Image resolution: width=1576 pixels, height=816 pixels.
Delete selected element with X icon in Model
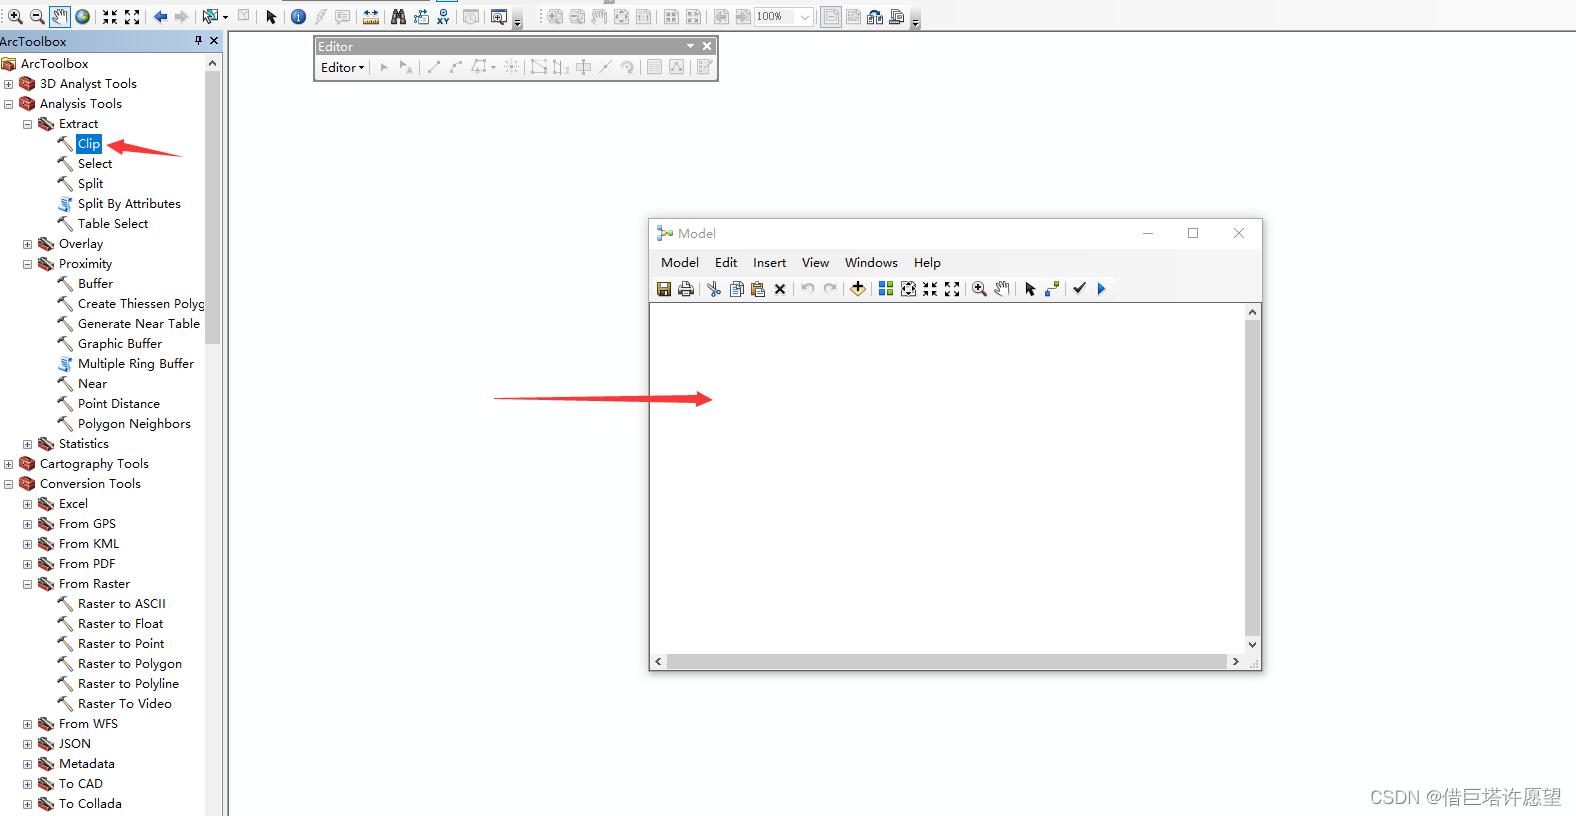click(780, 289)
